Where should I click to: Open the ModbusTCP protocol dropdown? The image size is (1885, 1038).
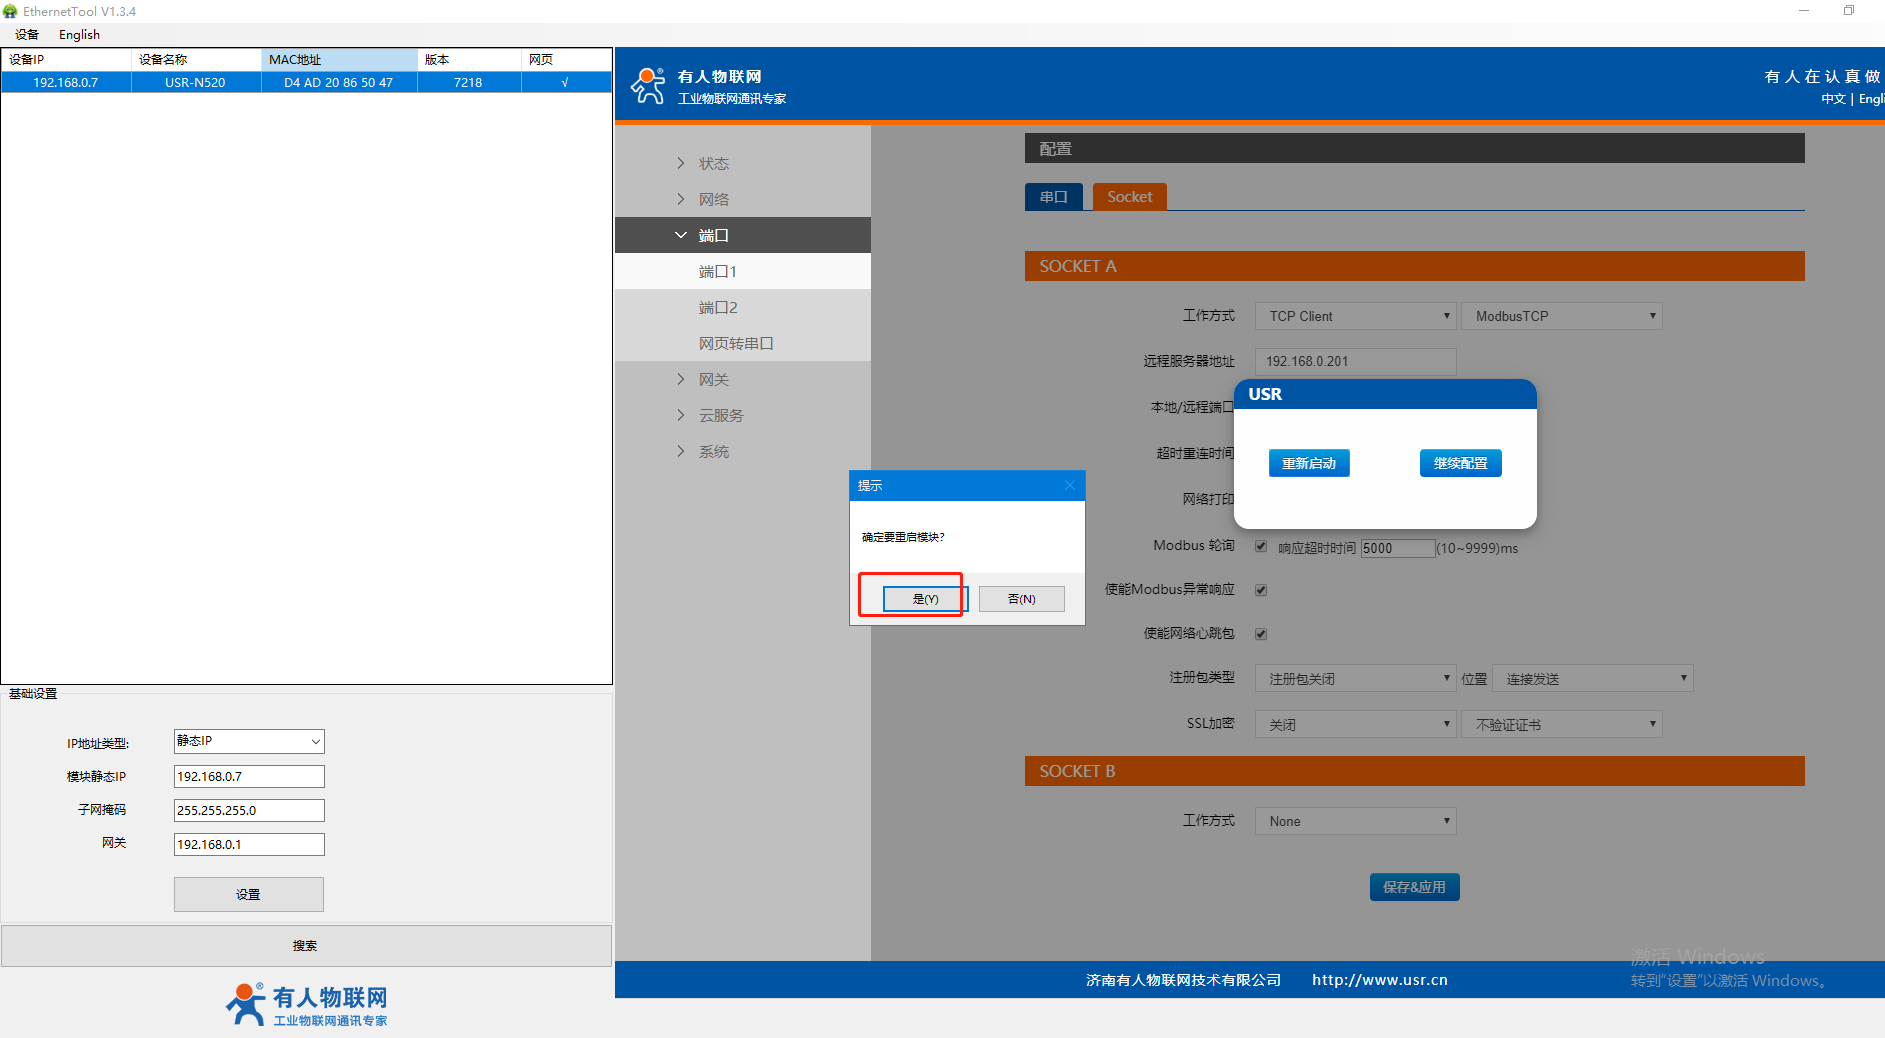point(1561,316)
